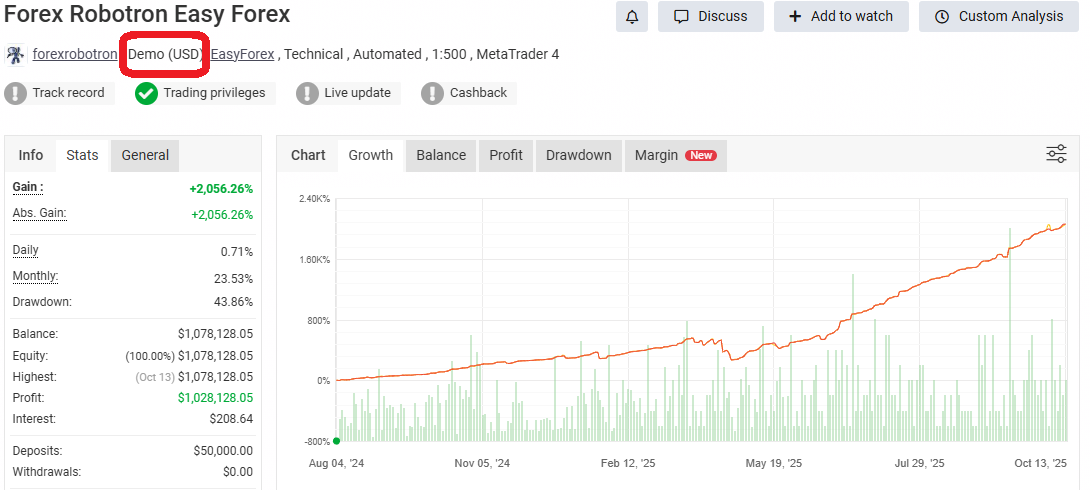Click the Cashback warning icon
Screen dimensions: 1090x490
(432, 93)
